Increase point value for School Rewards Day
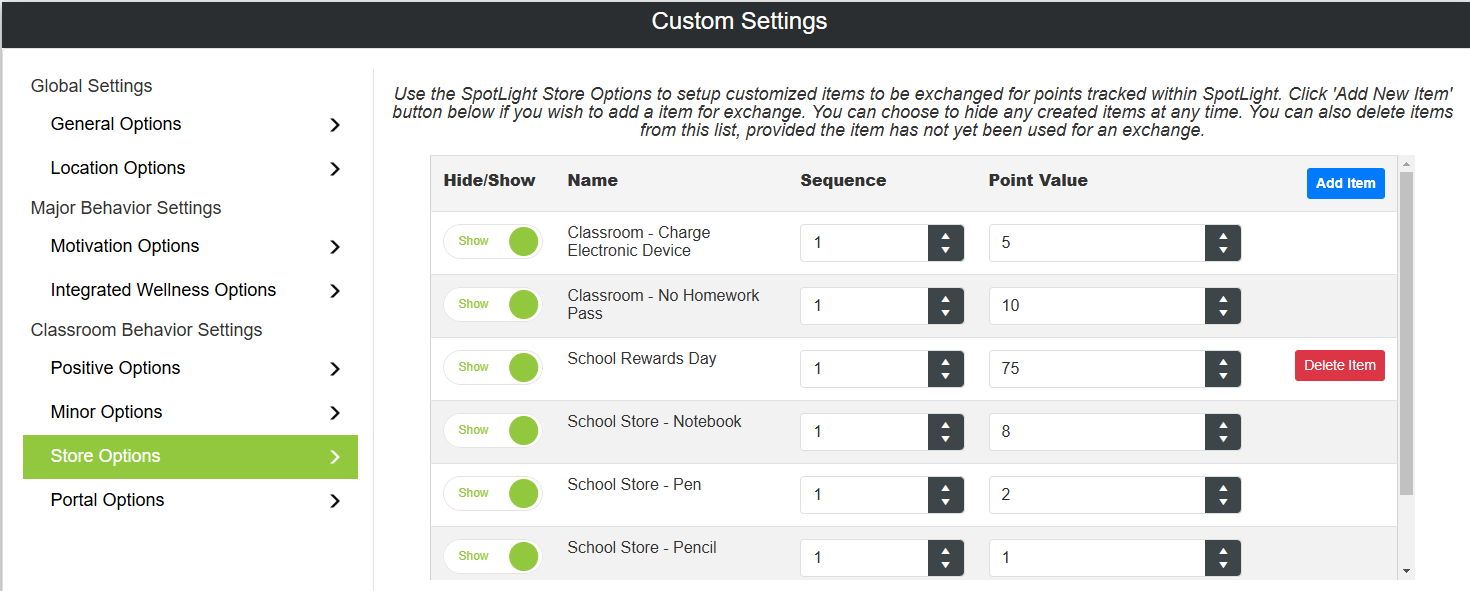1470x591 pixels. (x=1223, y=360)
